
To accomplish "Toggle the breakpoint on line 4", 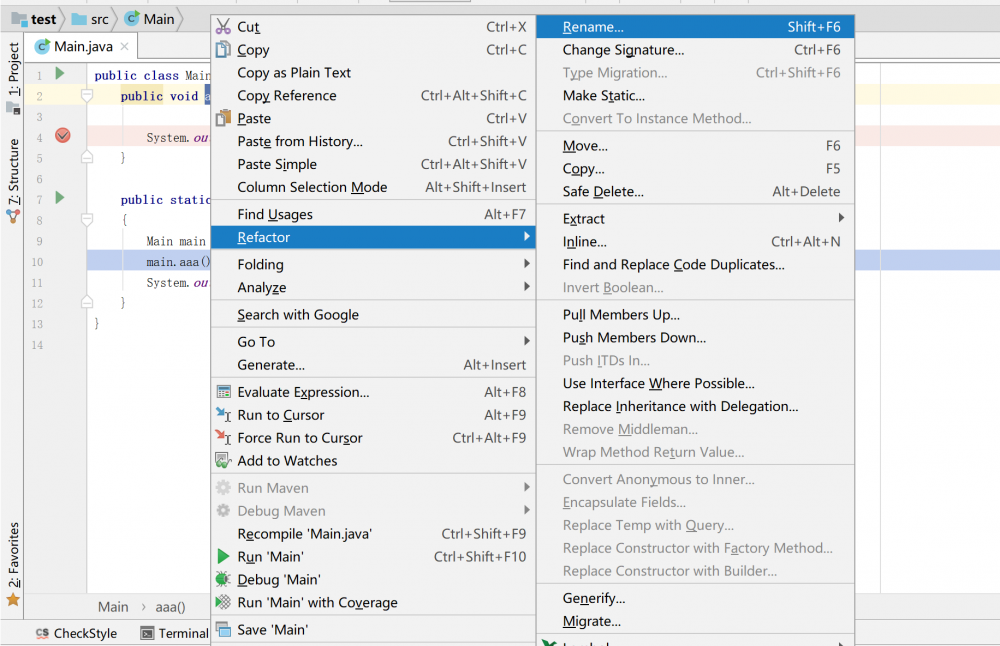I will coord(62,134).
